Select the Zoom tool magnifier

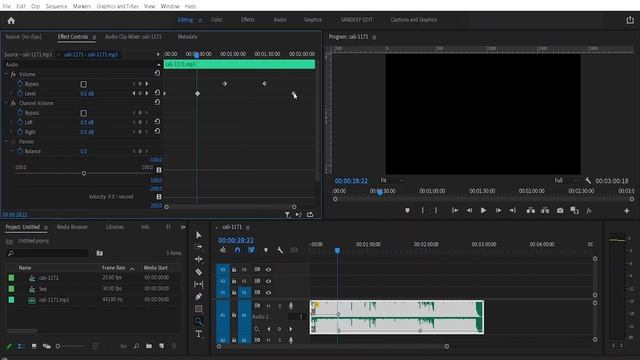point(198,321)
